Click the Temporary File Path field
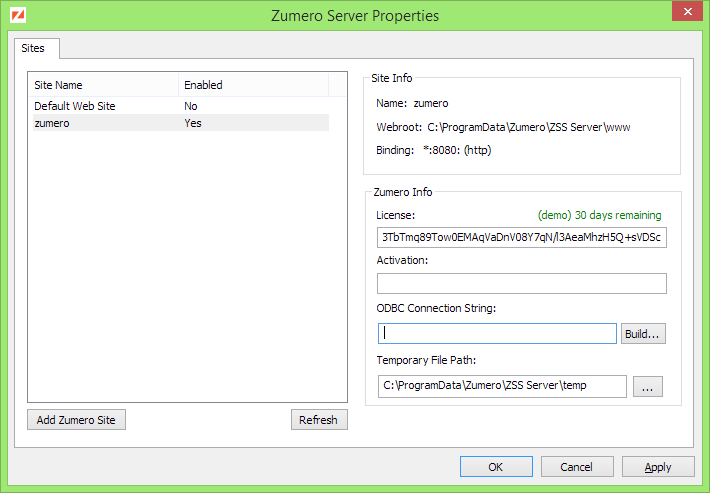The width and height of the screenshot is (710, 493). point(501,386)
